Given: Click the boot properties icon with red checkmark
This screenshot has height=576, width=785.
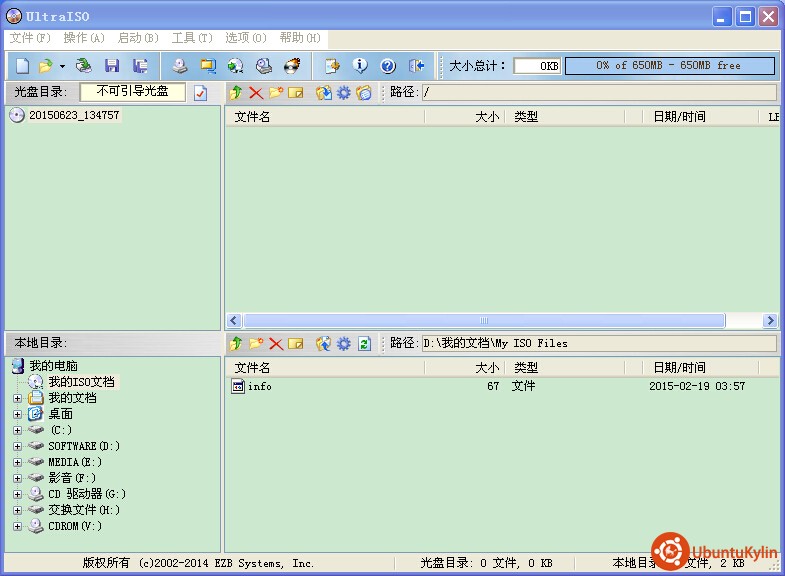Looking at the screenshot, I should click(x=200, y=93).
